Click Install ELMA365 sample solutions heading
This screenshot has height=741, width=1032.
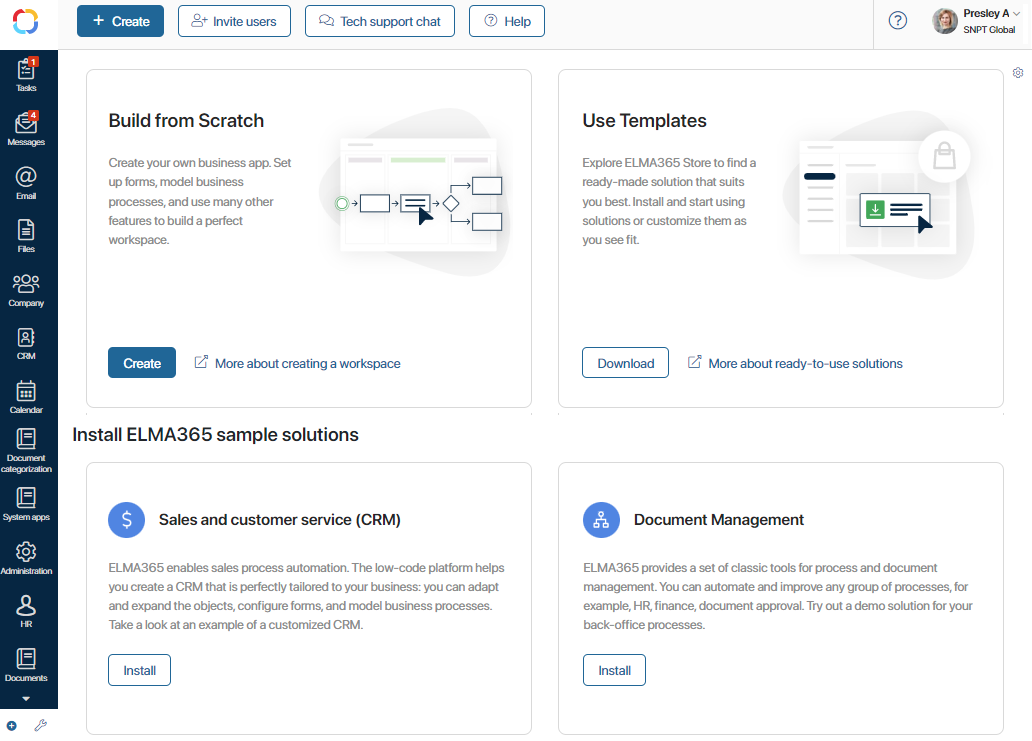[215, 435]
